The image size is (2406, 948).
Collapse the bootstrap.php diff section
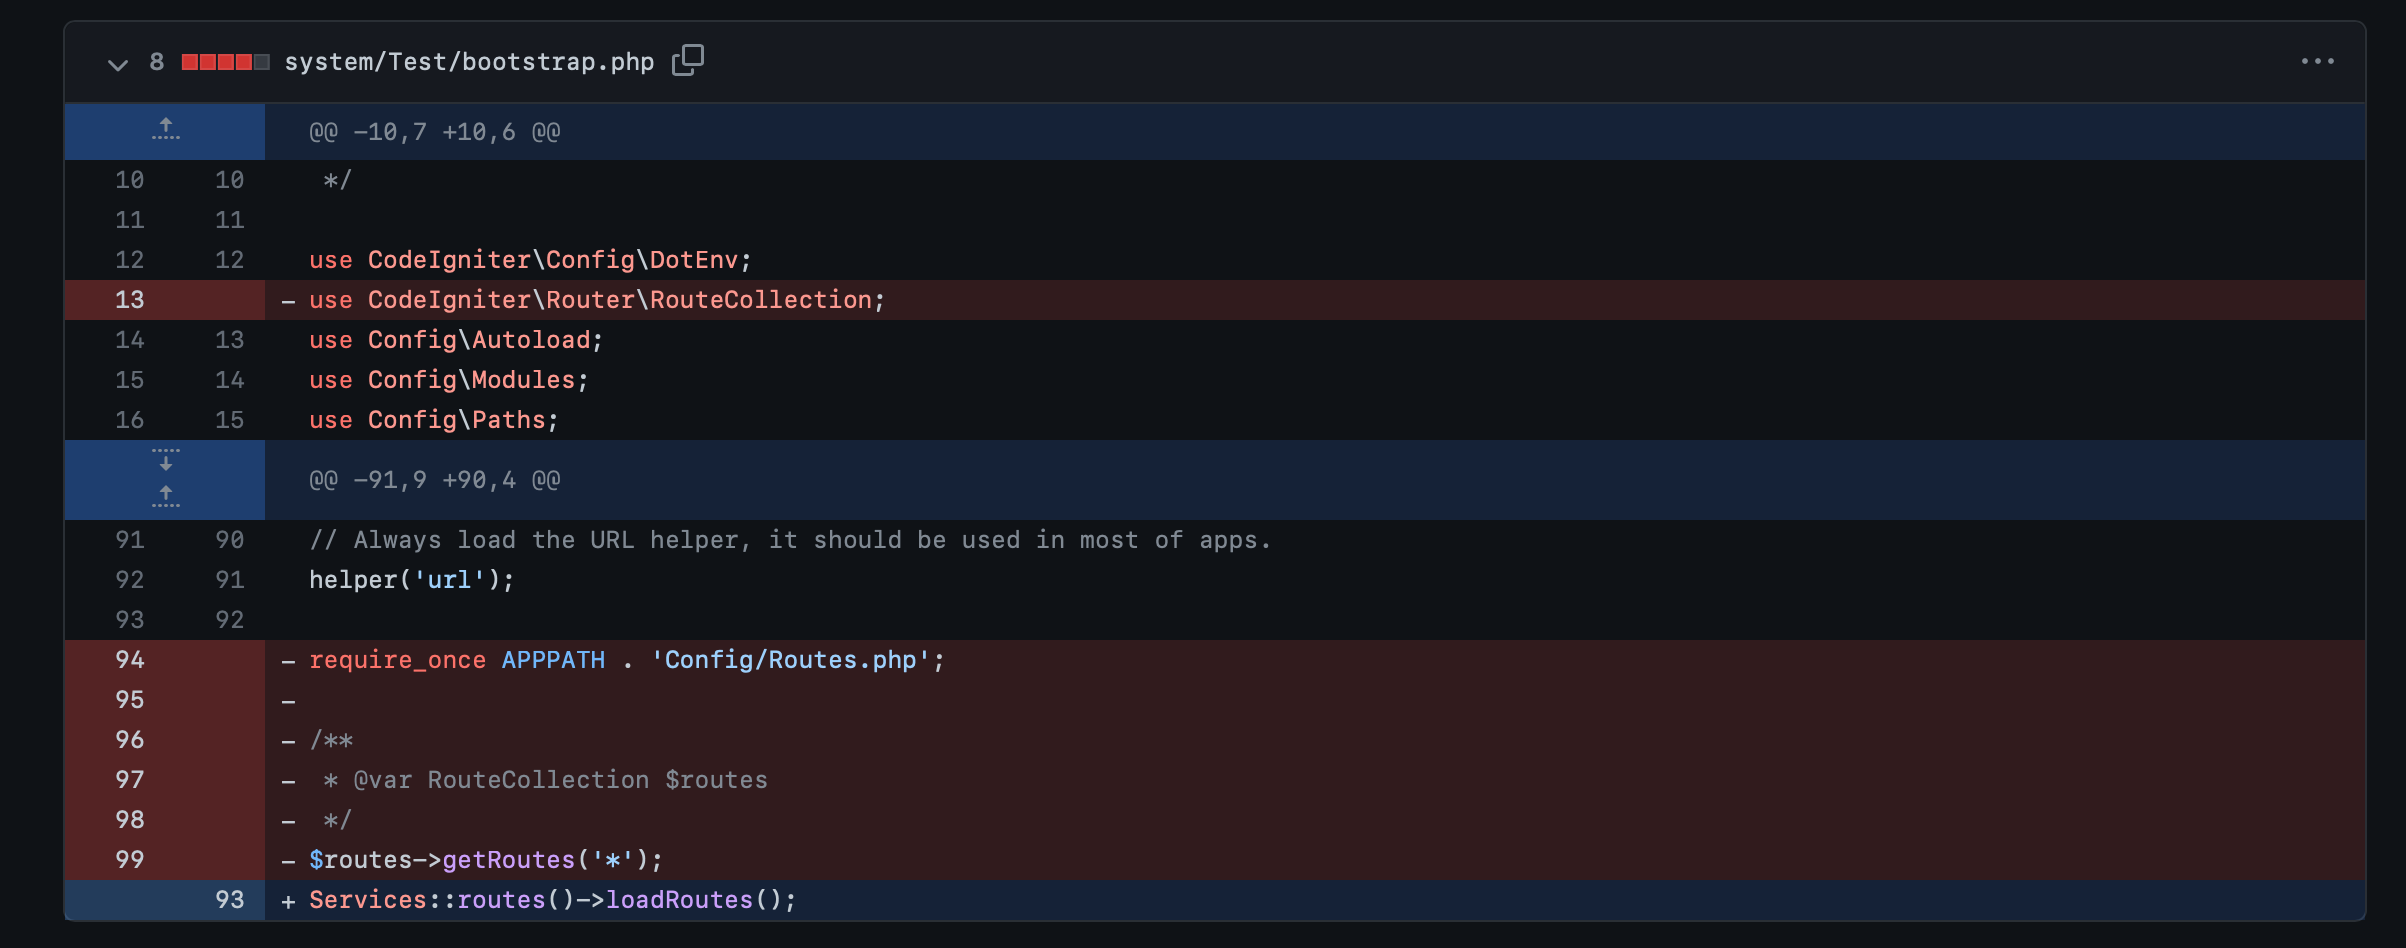click(118, 64)
